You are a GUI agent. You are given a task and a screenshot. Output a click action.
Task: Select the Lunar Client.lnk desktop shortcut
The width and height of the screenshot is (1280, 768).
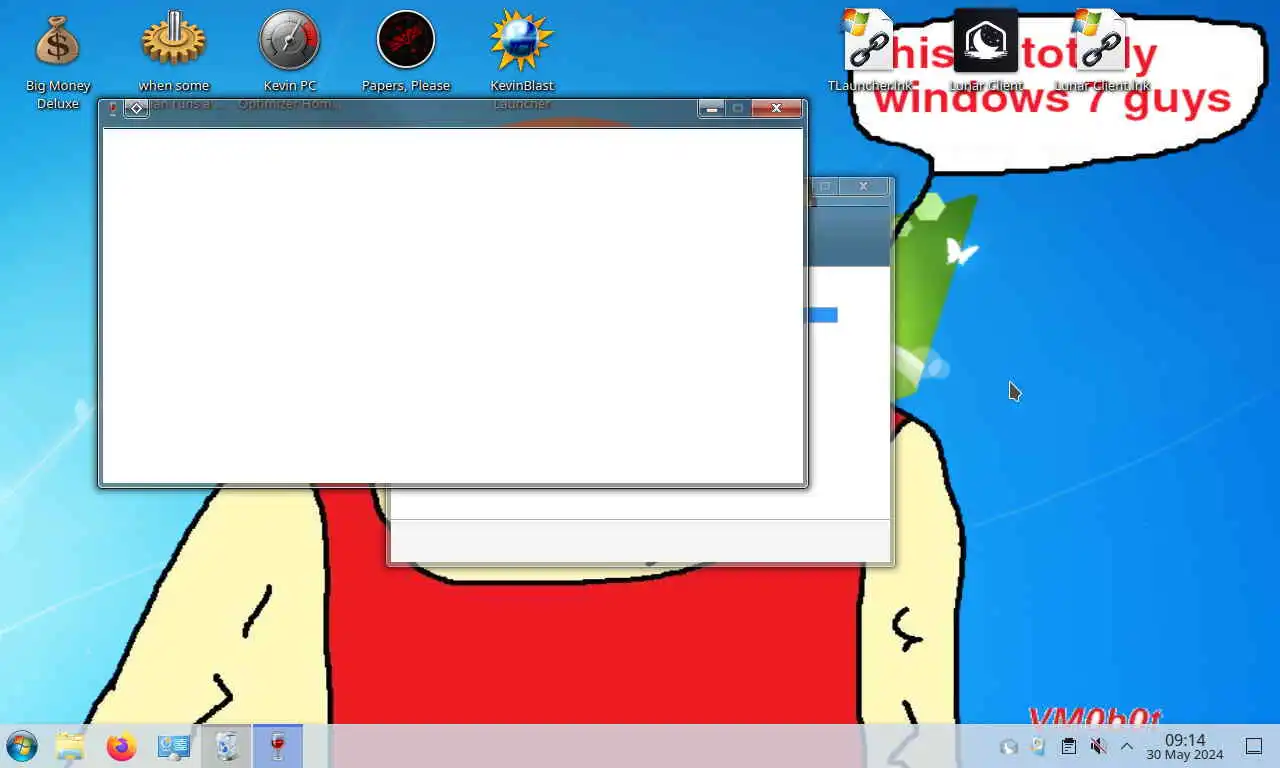(x=1102, y=52)
